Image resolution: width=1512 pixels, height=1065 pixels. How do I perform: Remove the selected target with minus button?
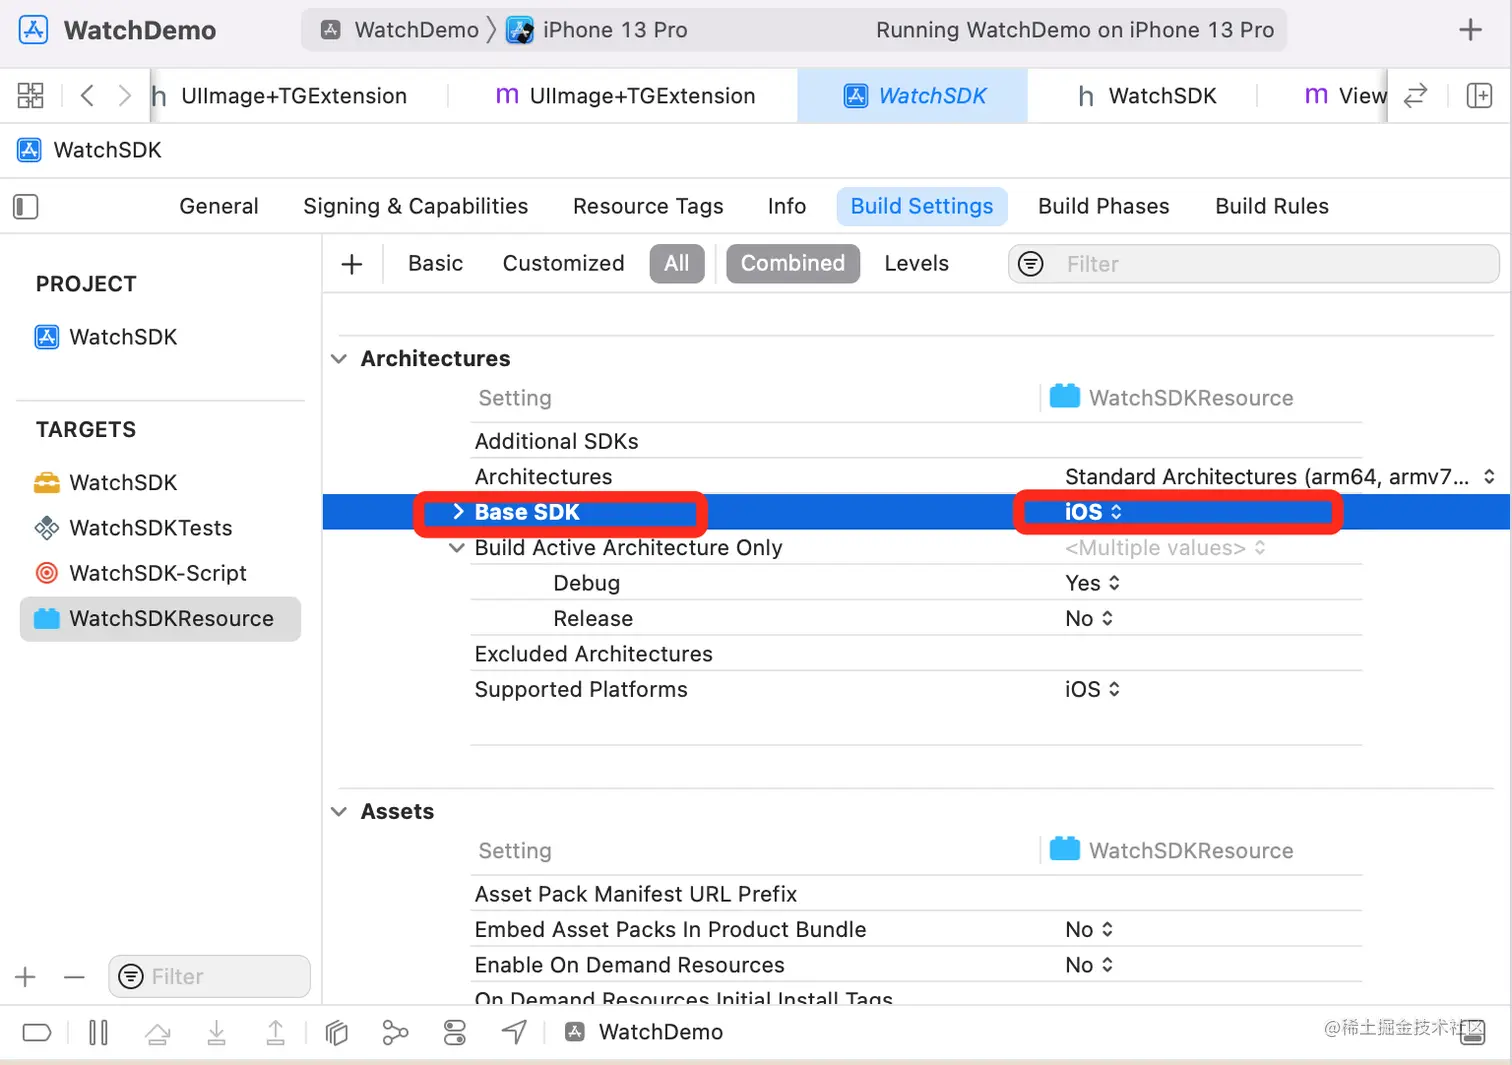pyautogui.click(x=74, y=977)
